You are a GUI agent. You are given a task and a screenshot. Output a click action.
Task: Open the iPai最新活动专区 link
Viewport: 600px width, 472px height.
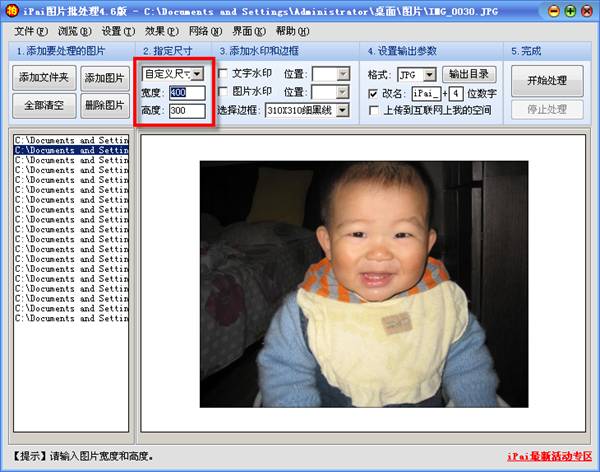coord(549,456)
